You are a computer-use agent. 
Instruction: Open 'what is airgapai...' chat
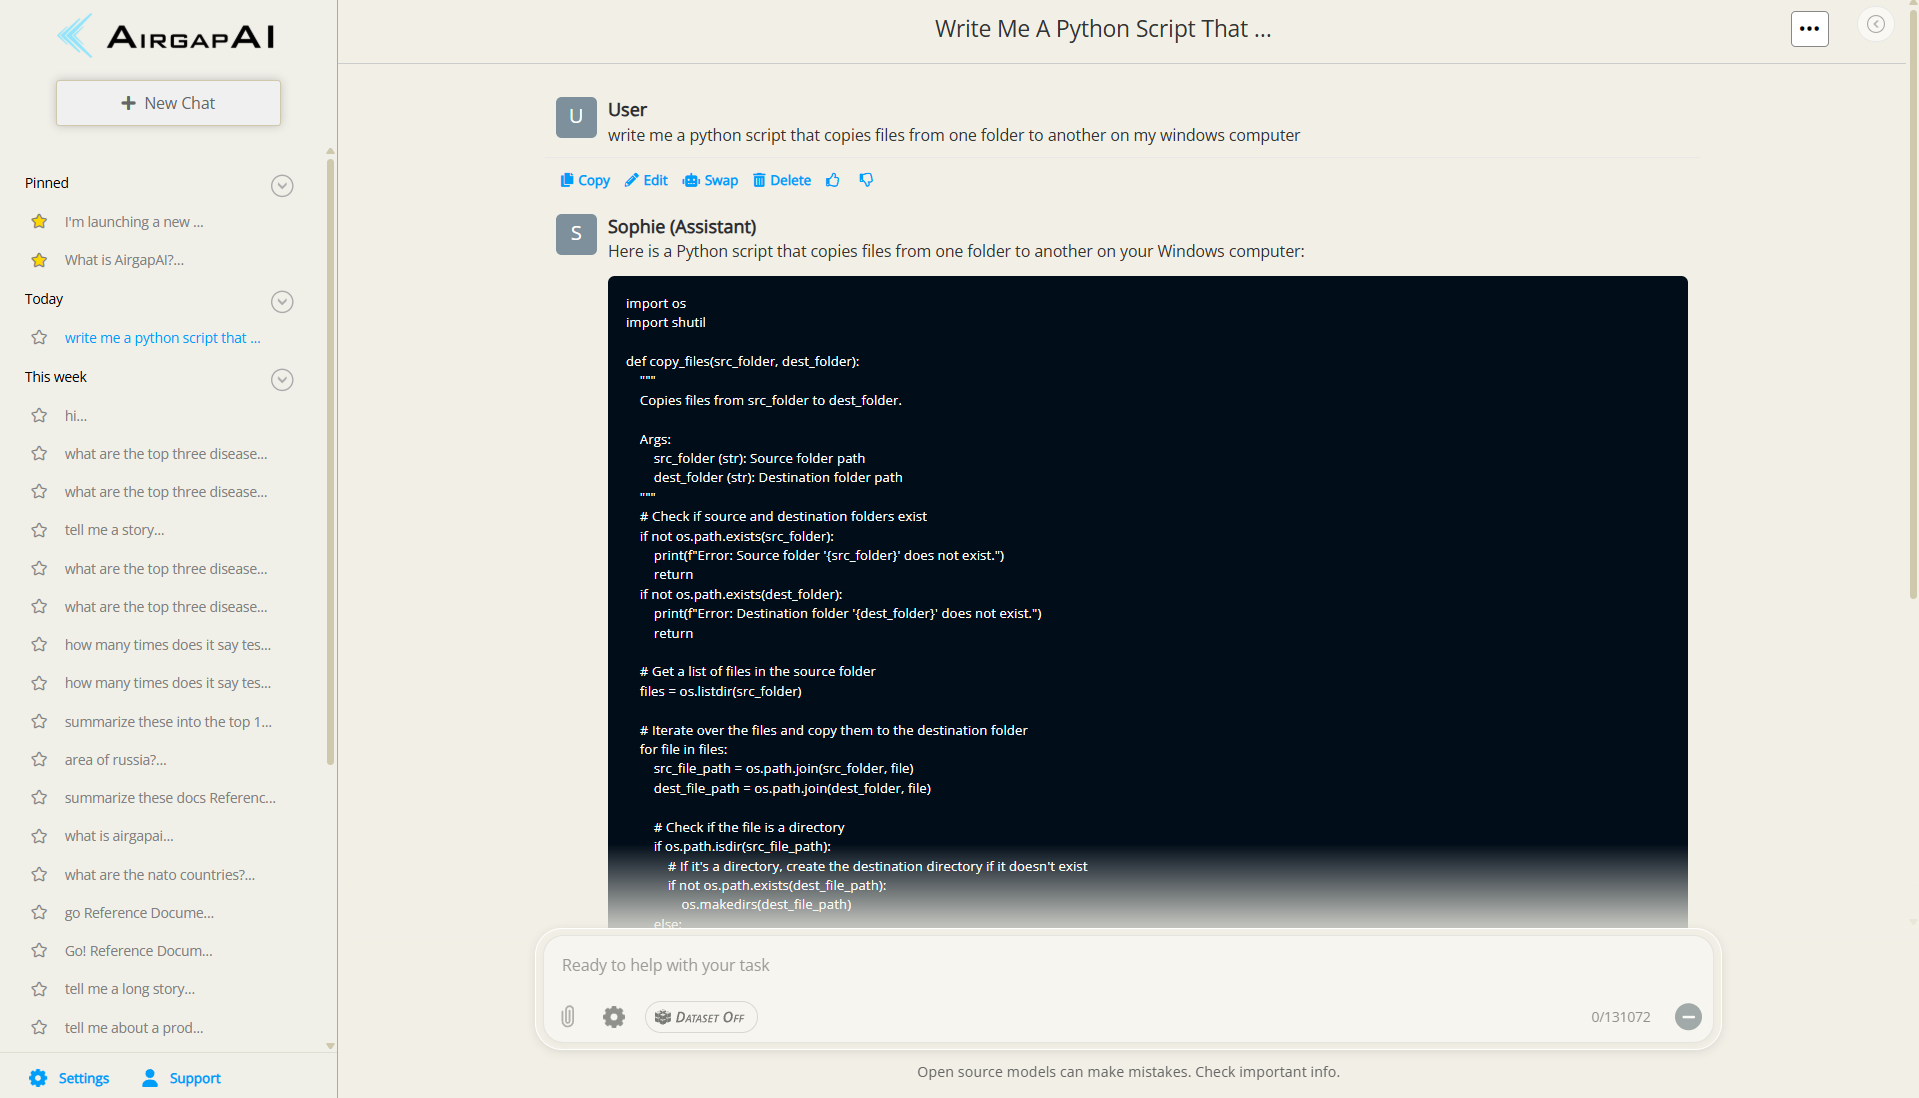coord(119,836)
